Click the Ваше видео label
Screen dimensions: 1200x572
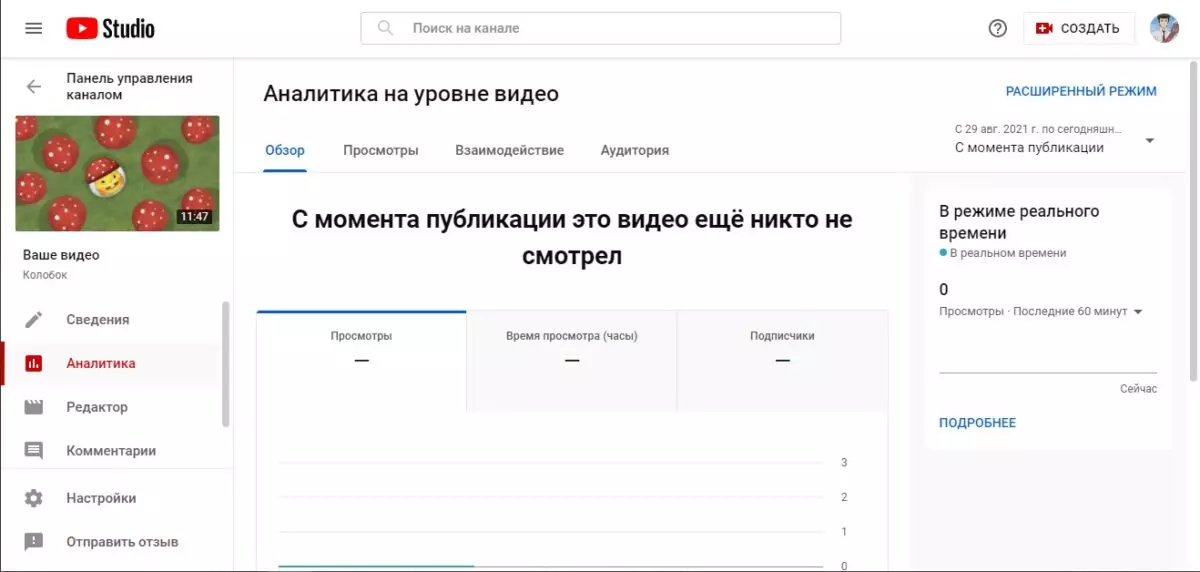click(61, 255)
